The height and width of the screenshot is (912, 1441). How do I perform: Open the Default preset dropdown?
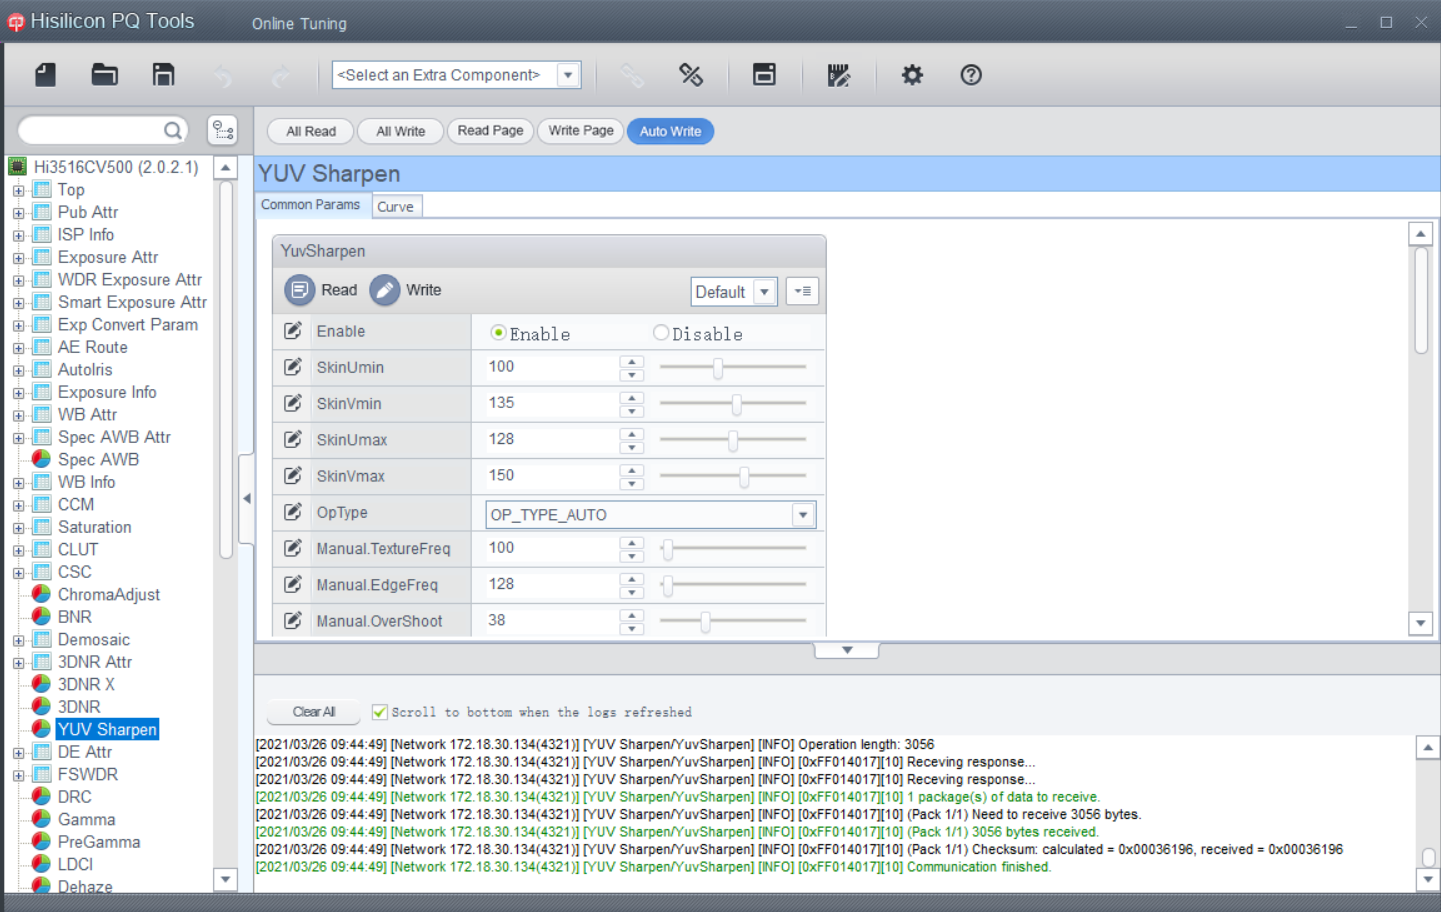coord(765,292)
